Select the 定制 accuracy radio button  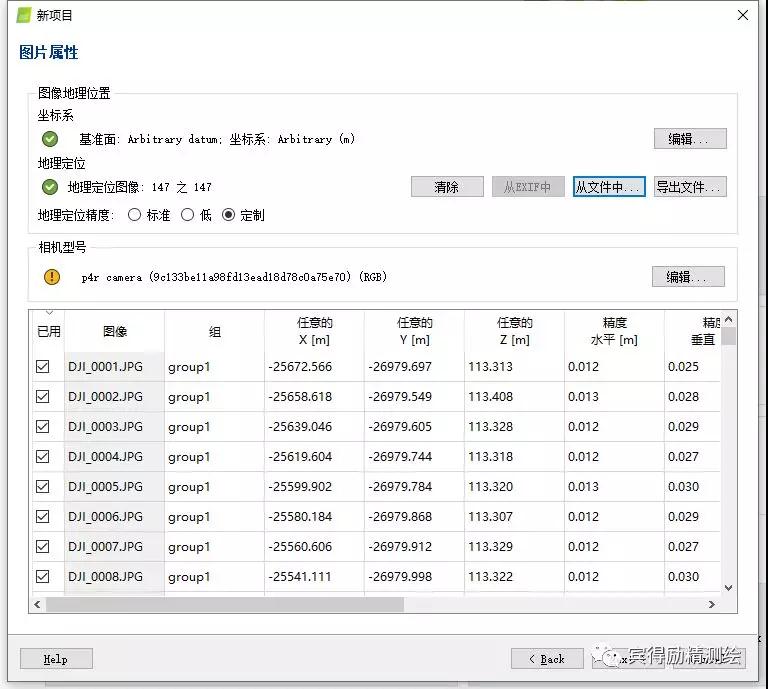(x=229, y=215)
